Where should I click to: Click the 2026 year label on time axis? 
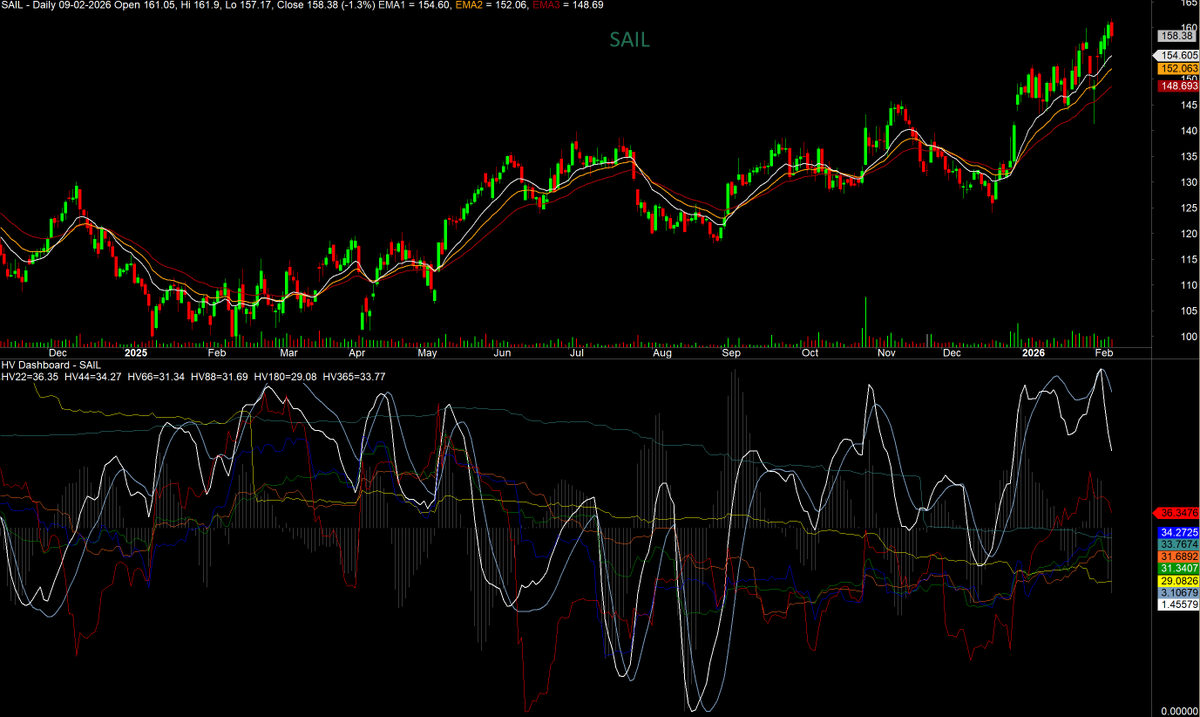tap(1034, 353)
